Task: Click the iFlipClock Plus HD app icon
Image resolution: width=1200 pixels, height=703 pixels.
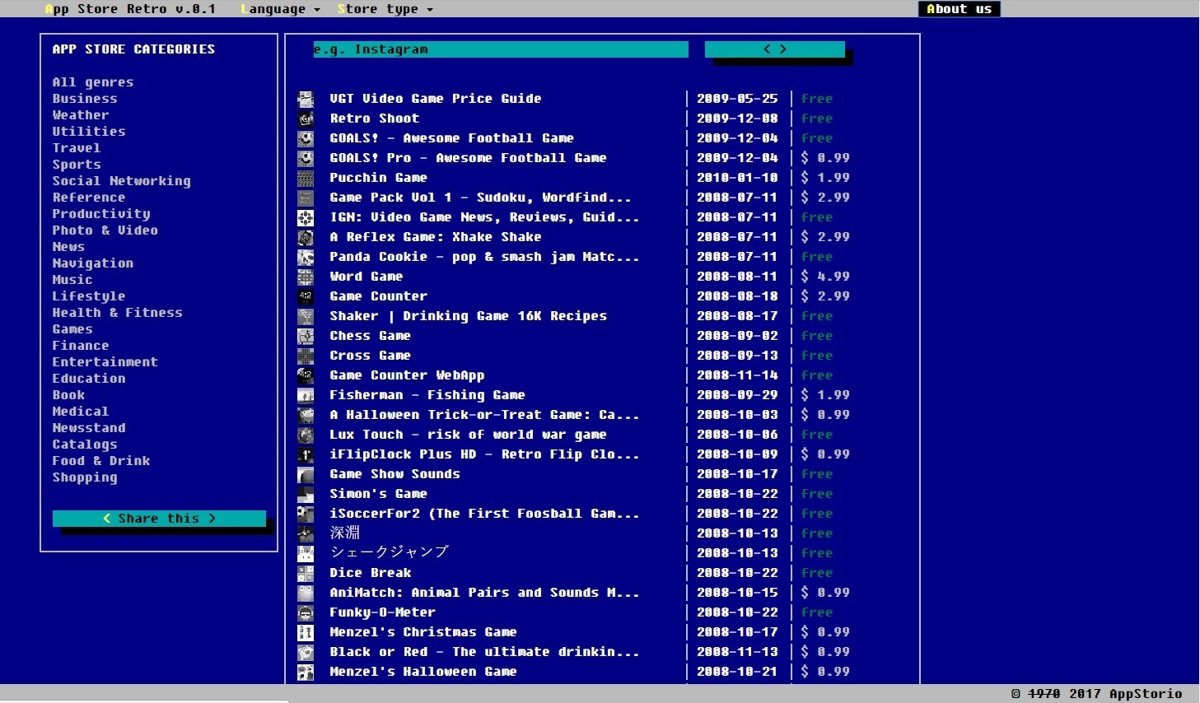Action: [x=306, y=455]
